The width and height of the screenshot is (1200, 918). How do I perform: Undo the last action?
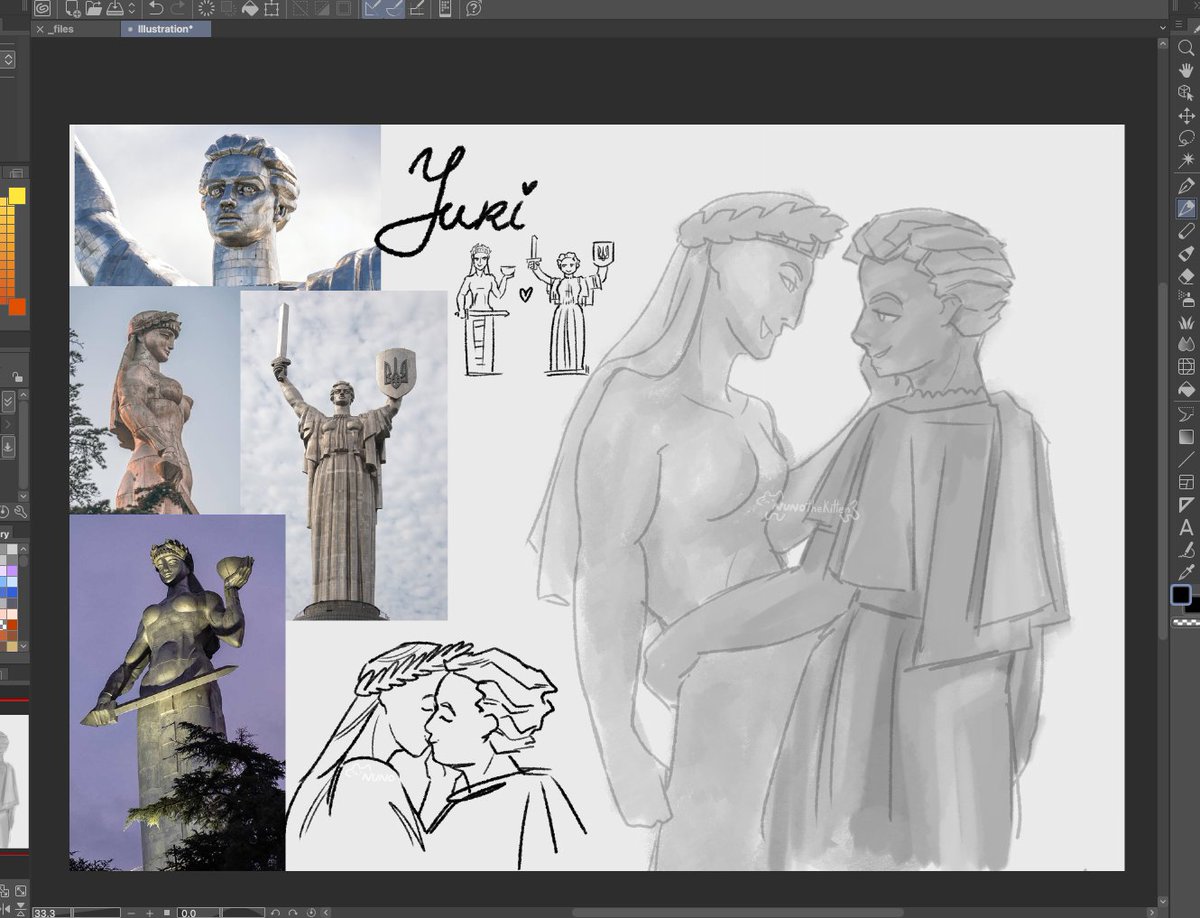pos(155,8)
